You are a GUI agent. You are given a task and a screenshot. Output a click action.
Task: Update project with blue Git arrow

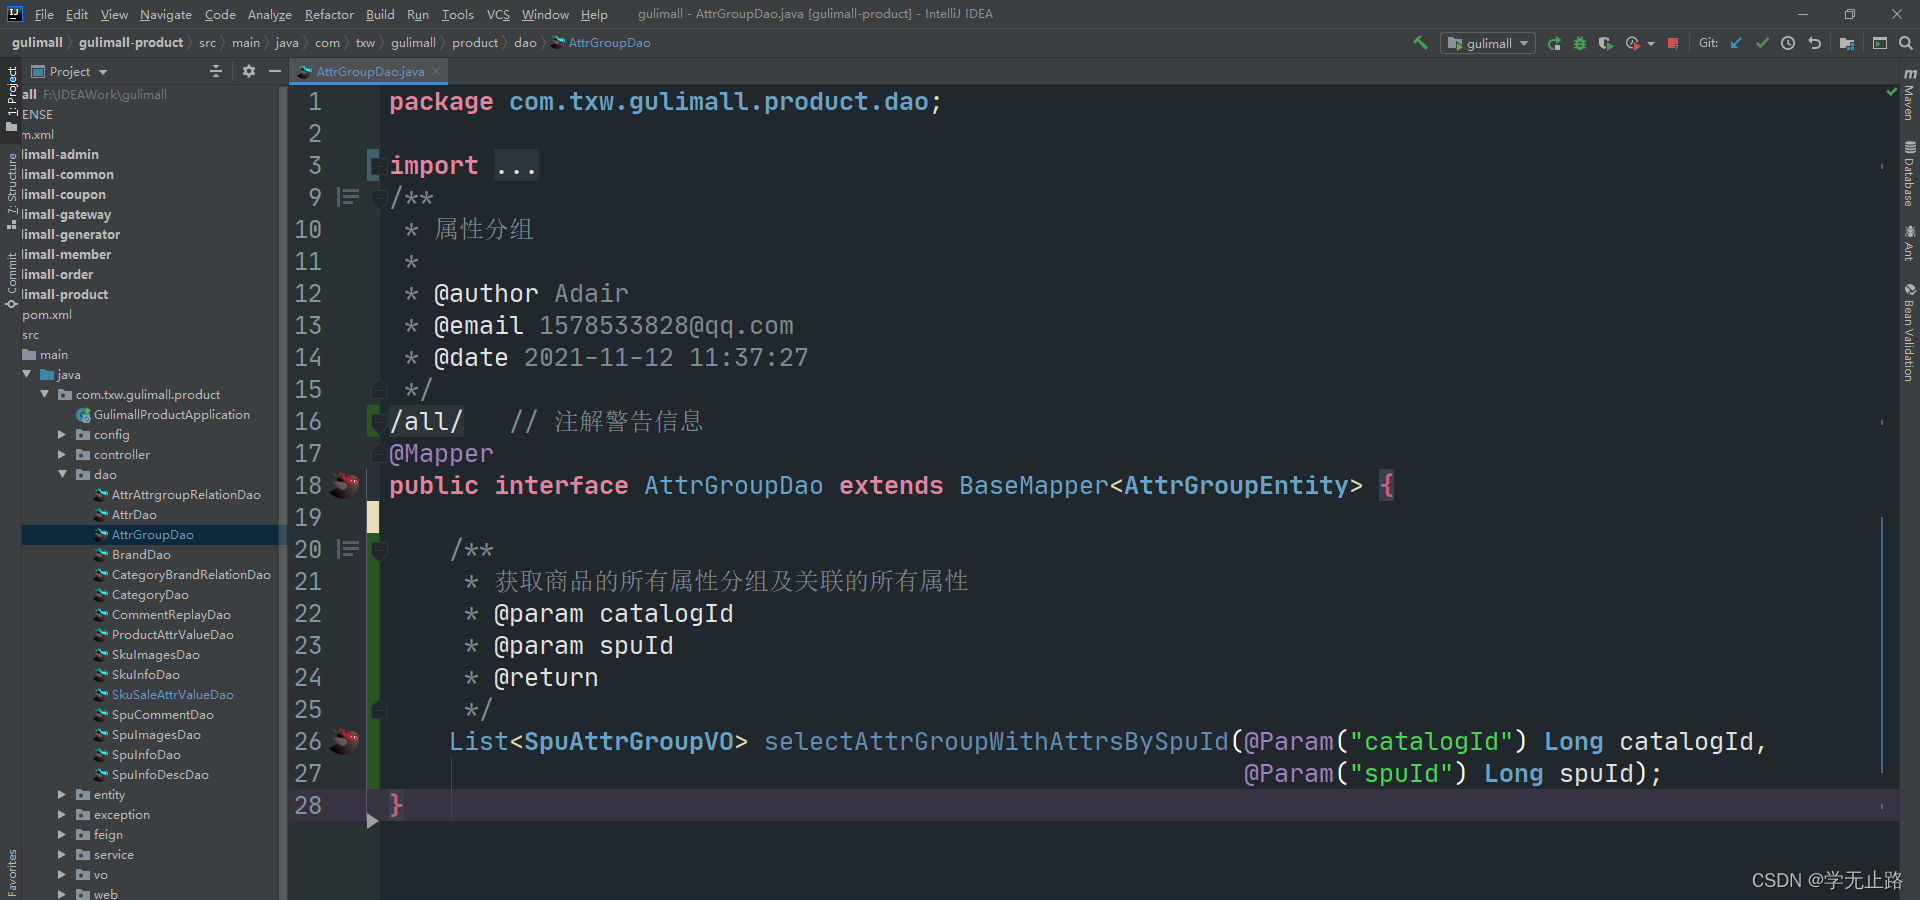point(1736,43)
